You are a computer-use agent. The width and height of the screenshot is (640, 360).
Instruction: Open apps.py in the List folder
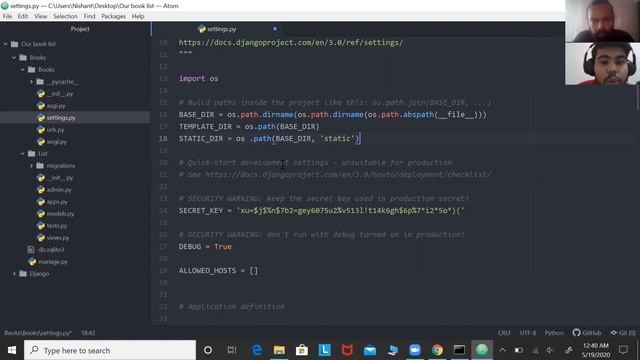click(57, 202)
